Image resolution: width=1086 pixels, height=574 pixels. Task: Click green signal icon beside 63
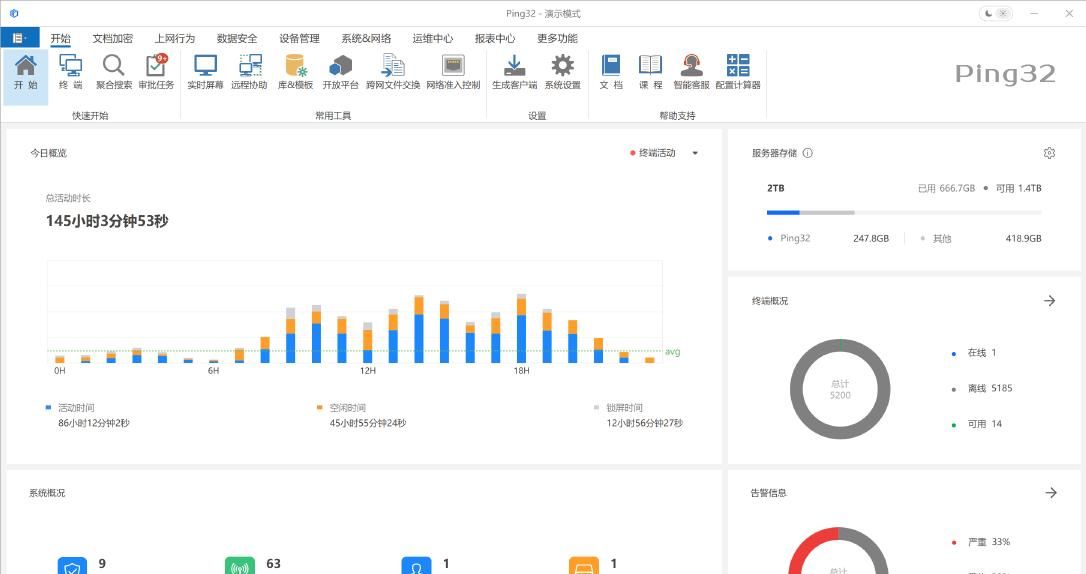(x=240, y=566)
